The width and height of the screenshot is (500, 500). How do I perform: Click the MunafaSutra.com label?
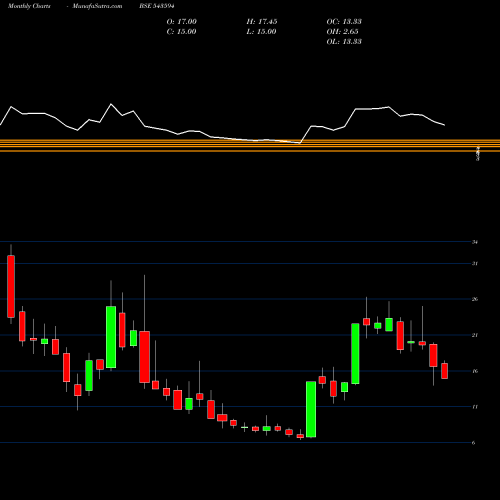(97, 6)
